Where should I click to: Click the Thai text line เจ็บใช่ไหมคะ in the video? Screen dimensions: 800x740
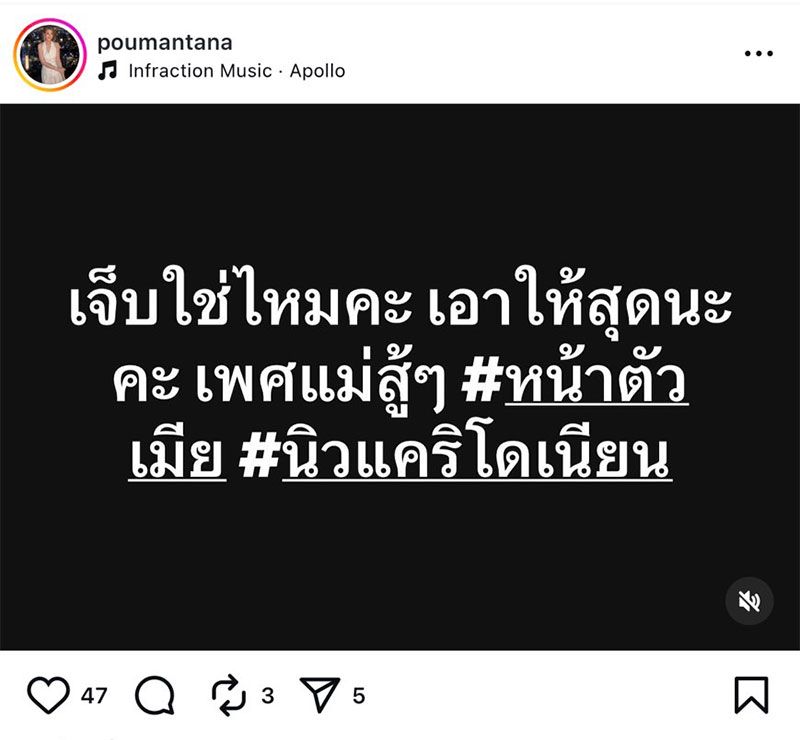click(240, 300)
